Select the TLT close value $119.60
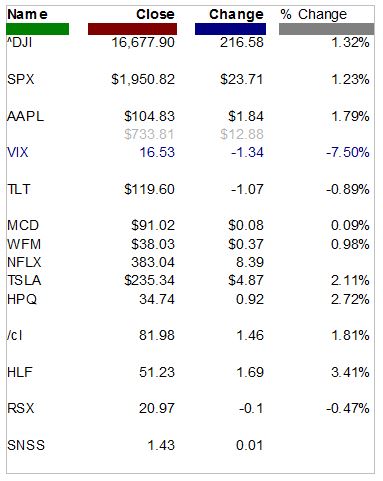 (x=149, y=189)
